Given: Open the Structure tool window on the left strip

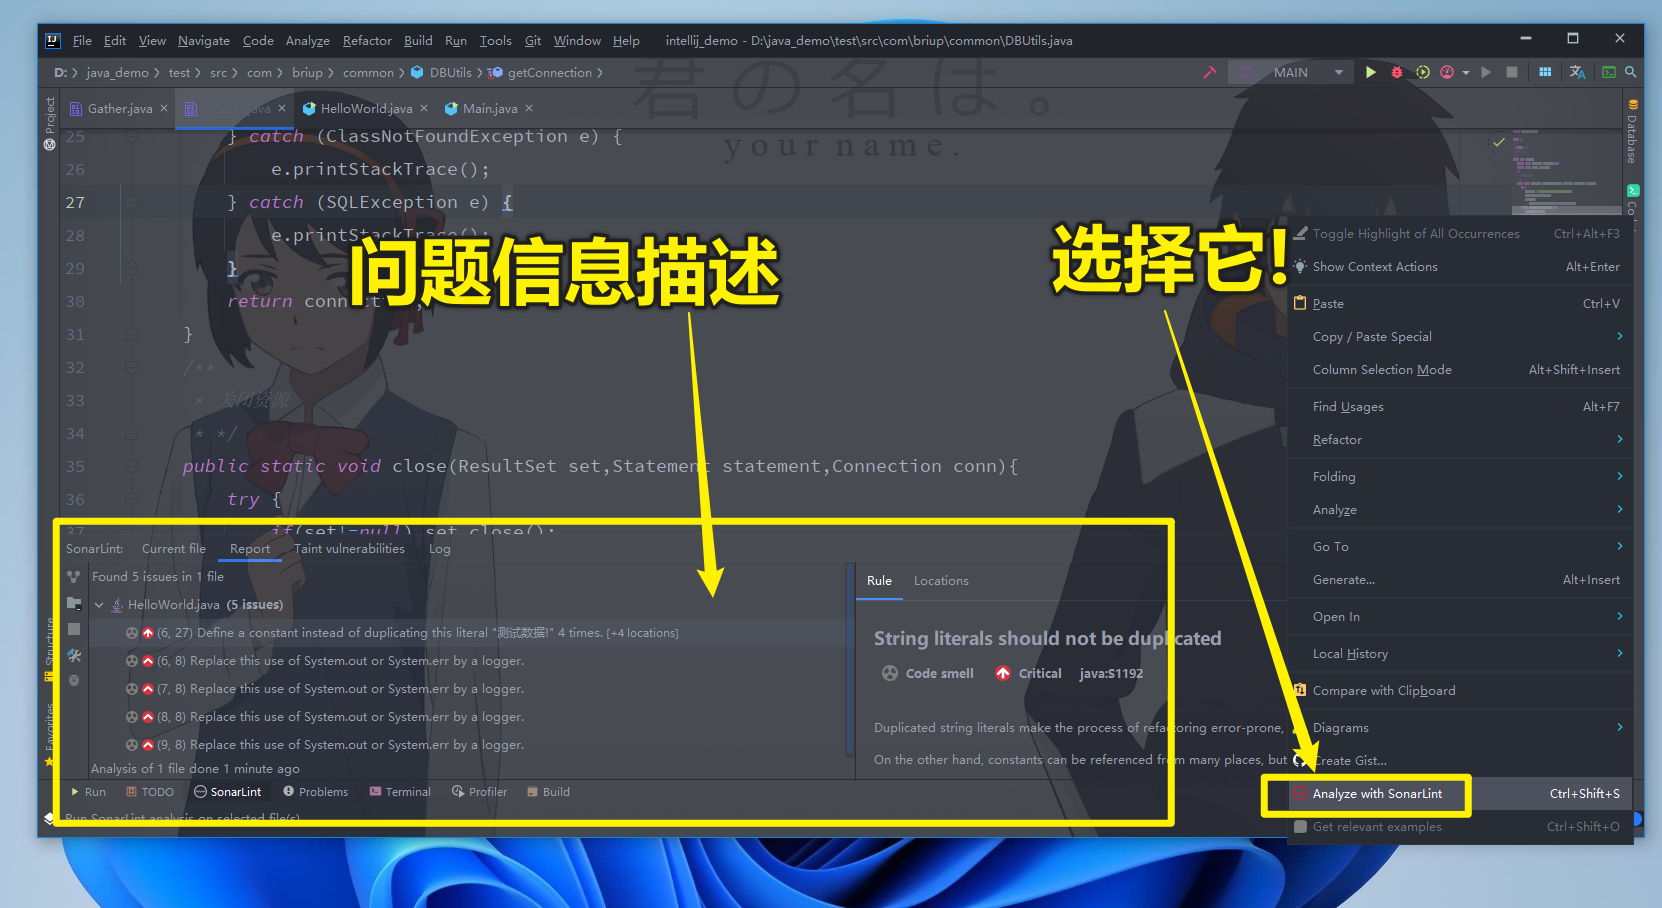Looking at the screenshot, I should tap(49, 650).
